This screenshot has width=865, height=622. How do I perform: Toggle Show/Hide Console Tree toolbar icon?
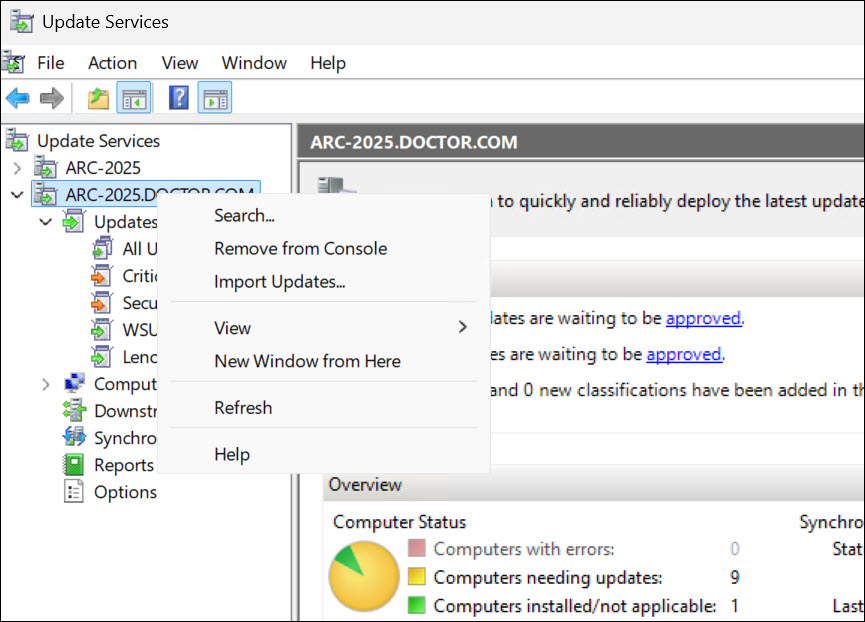tap(133, 98)
